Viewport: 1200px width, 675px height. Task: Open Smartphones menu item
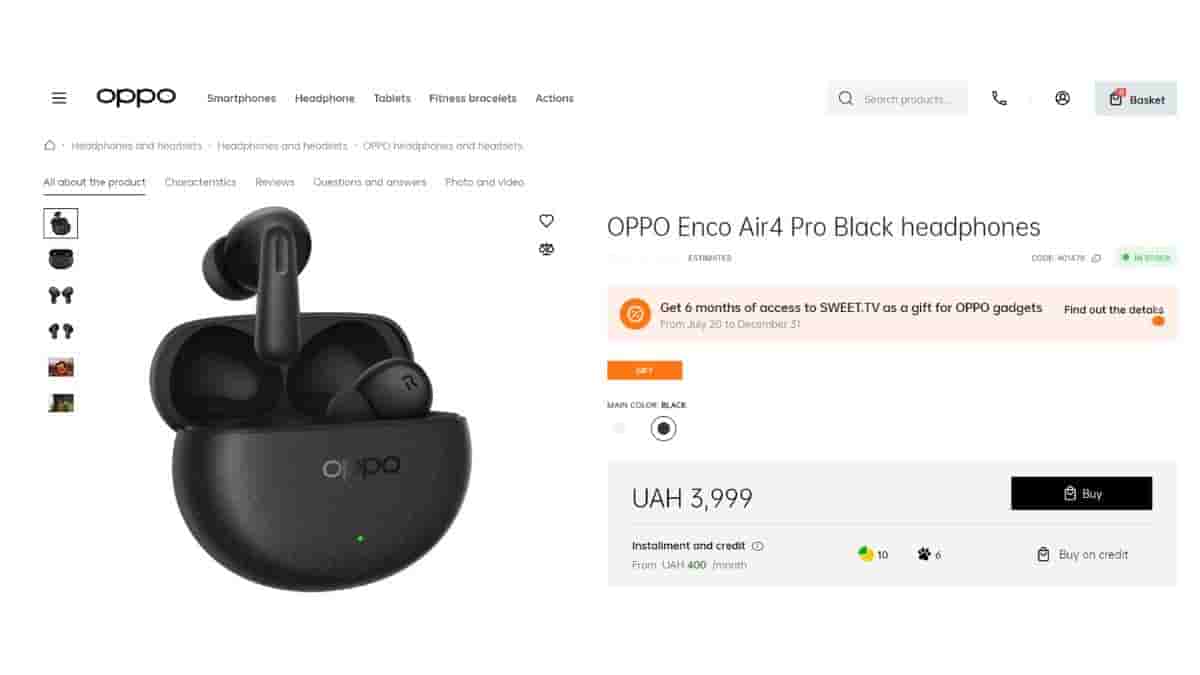(241, 98)
